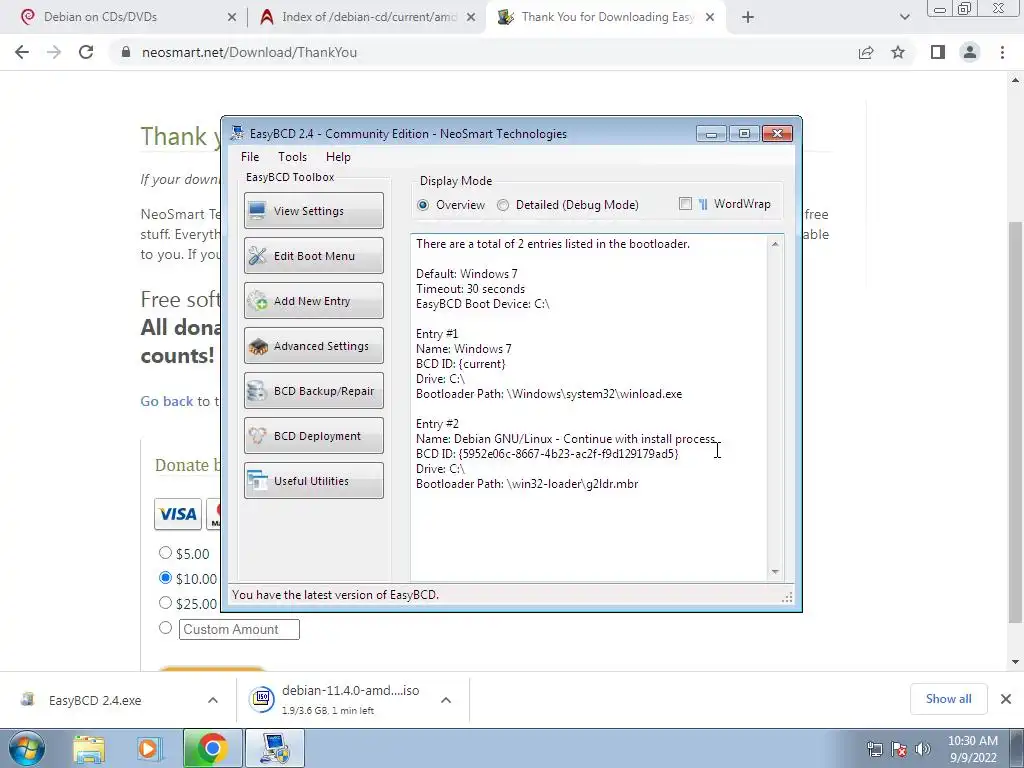This screenshot has width=1024, height=768.
Task: Click network icon in system tray
Action: pyautogui.click(x=874, y=749)
